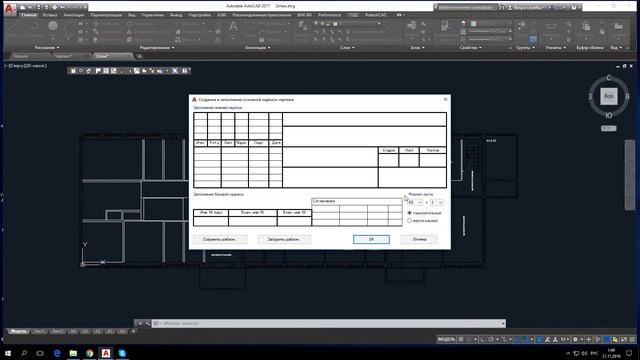Open status bar customization menu icon
Image resolution: width=640 pixels, height=360 pixels.
pyautogui.click(x=633, y=339)
